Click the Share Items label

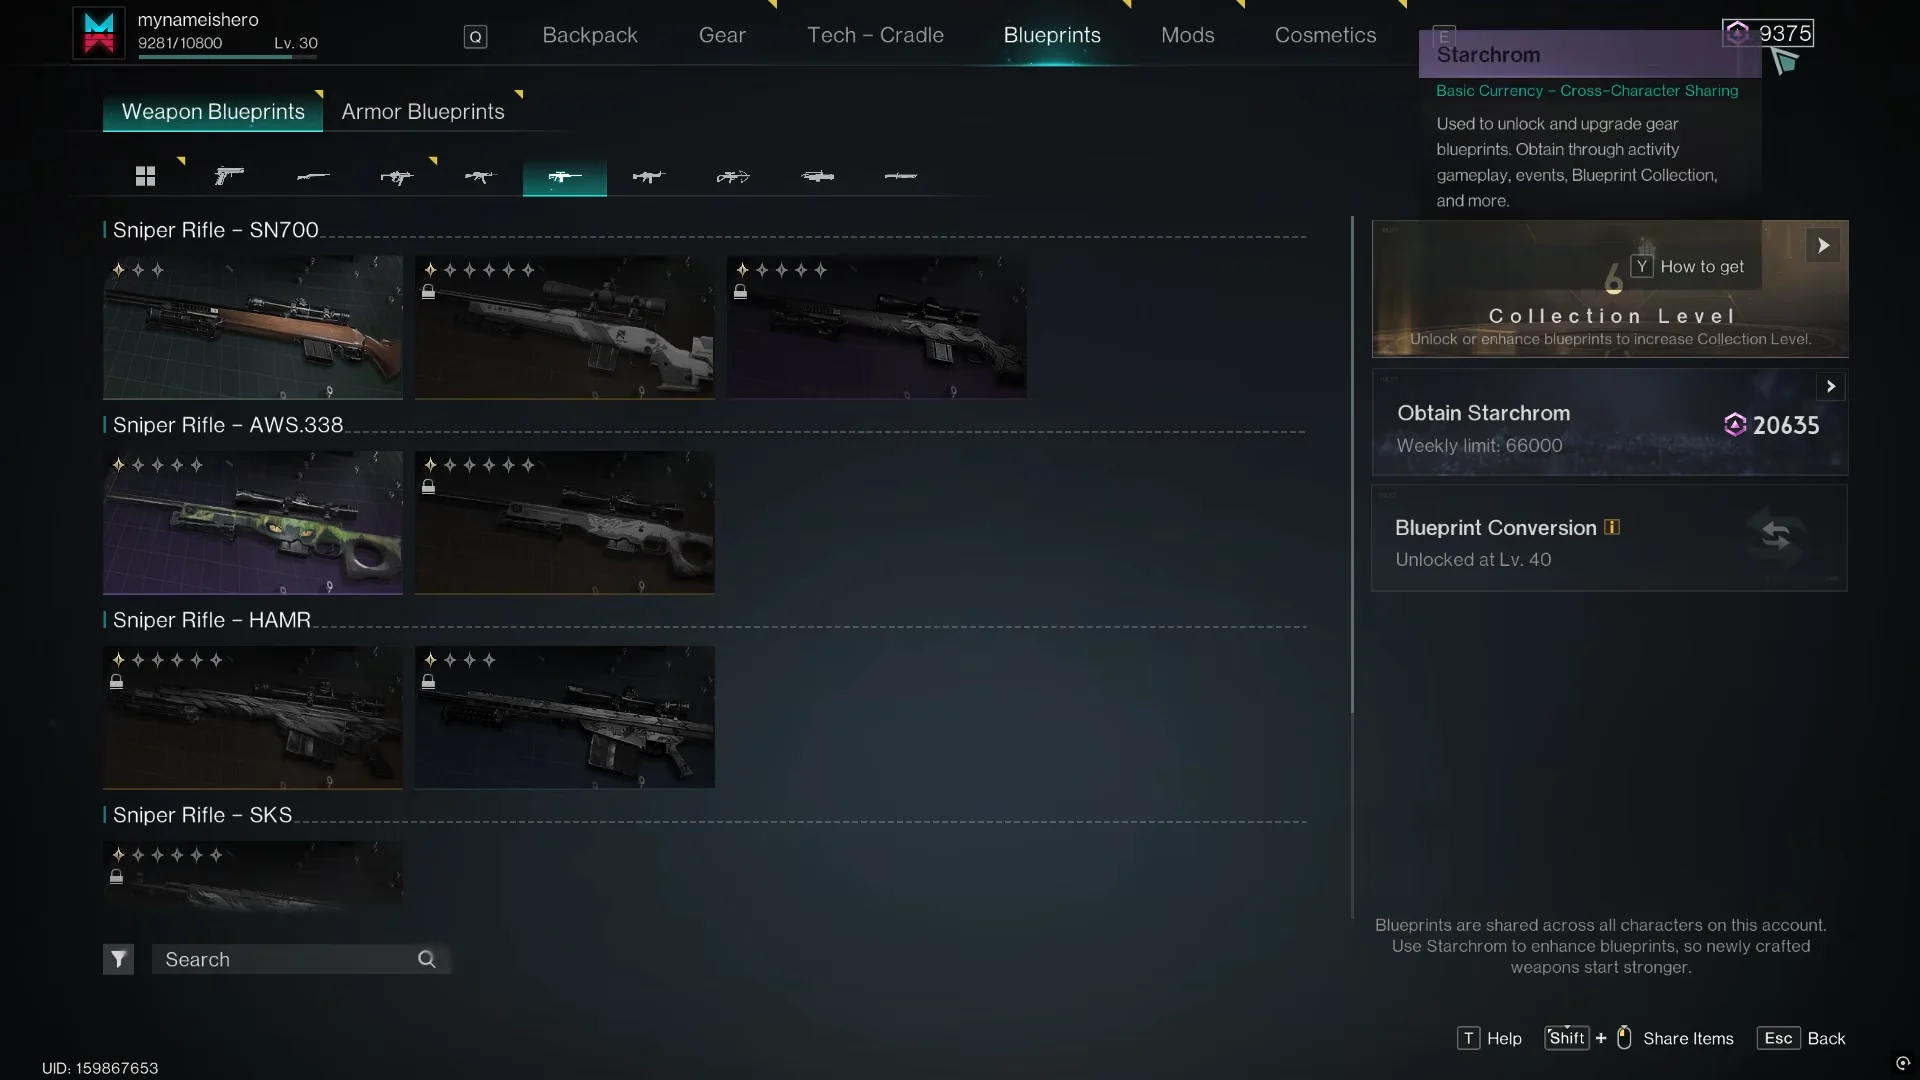pos(1688,1038)
